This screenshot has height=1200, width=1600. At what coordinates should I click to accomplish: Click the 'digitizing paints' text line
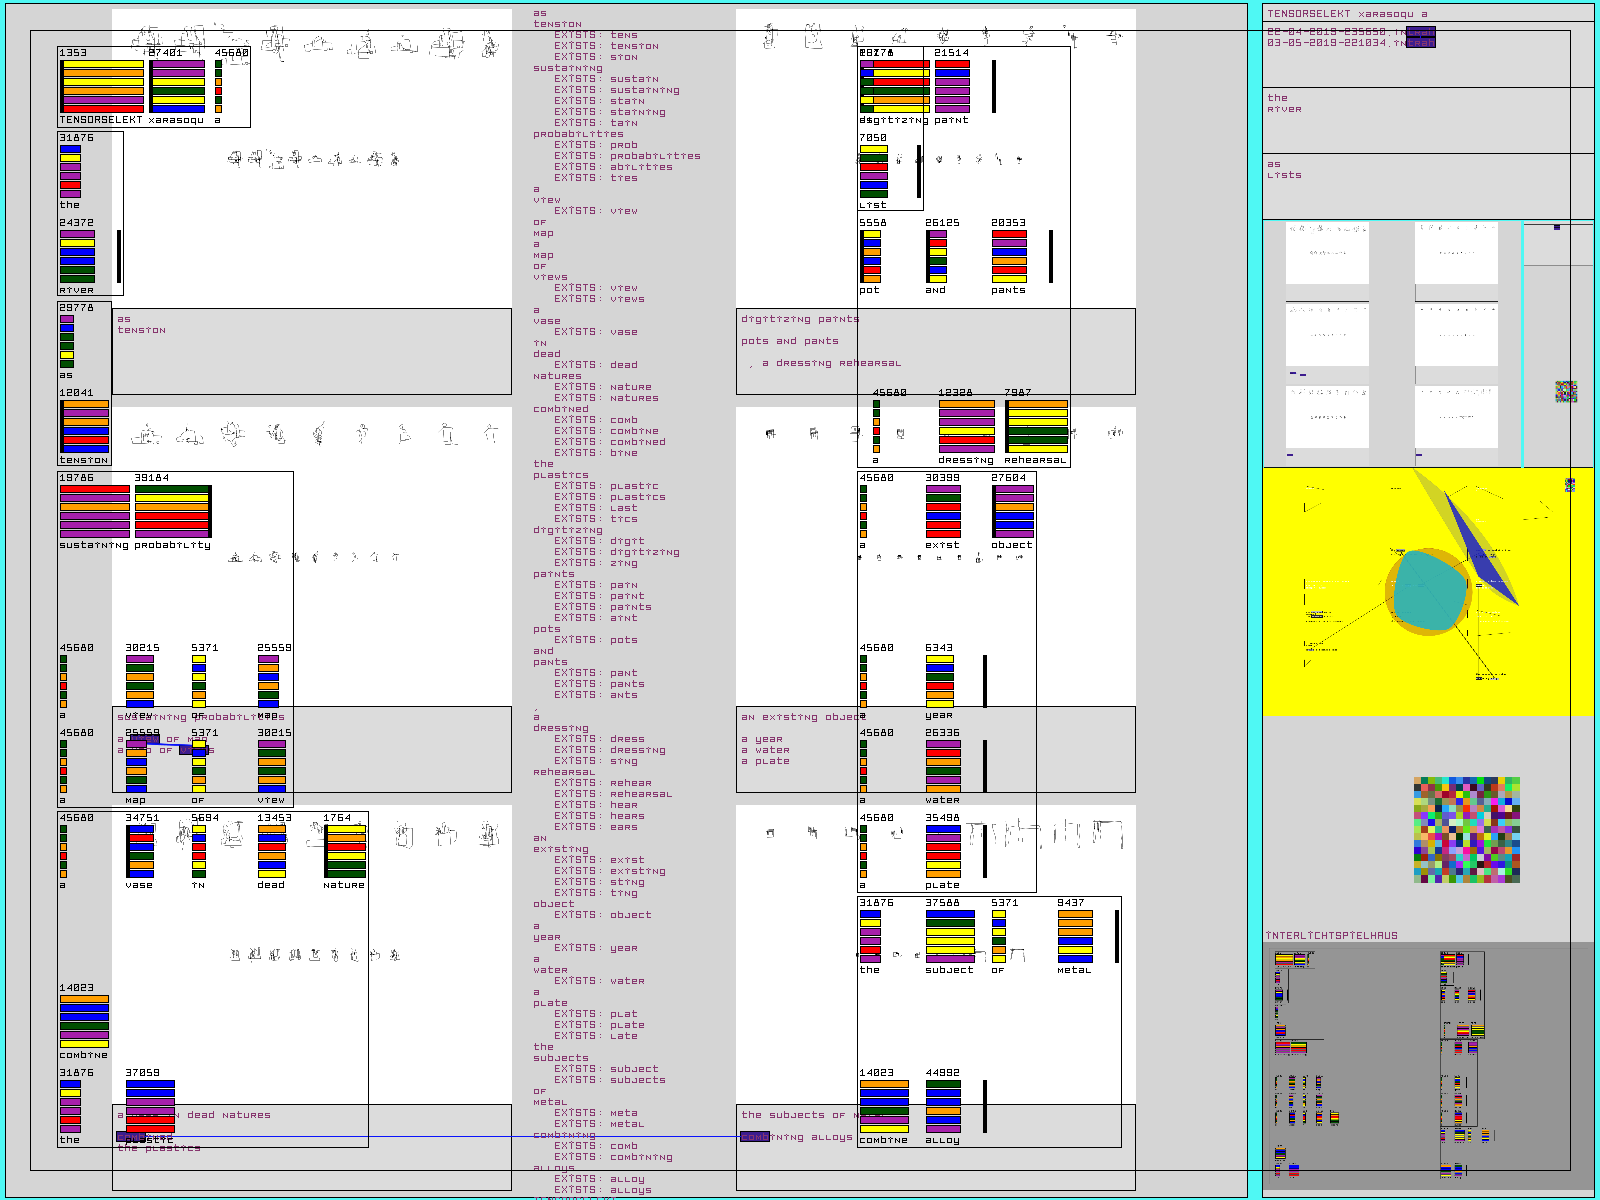[x=800, y=319]
